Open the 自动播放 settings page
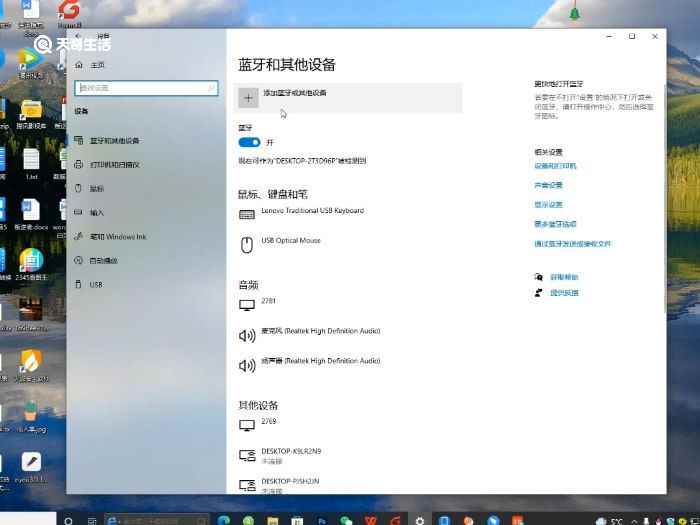Screen dimensions: 700x525 [103, 261]
